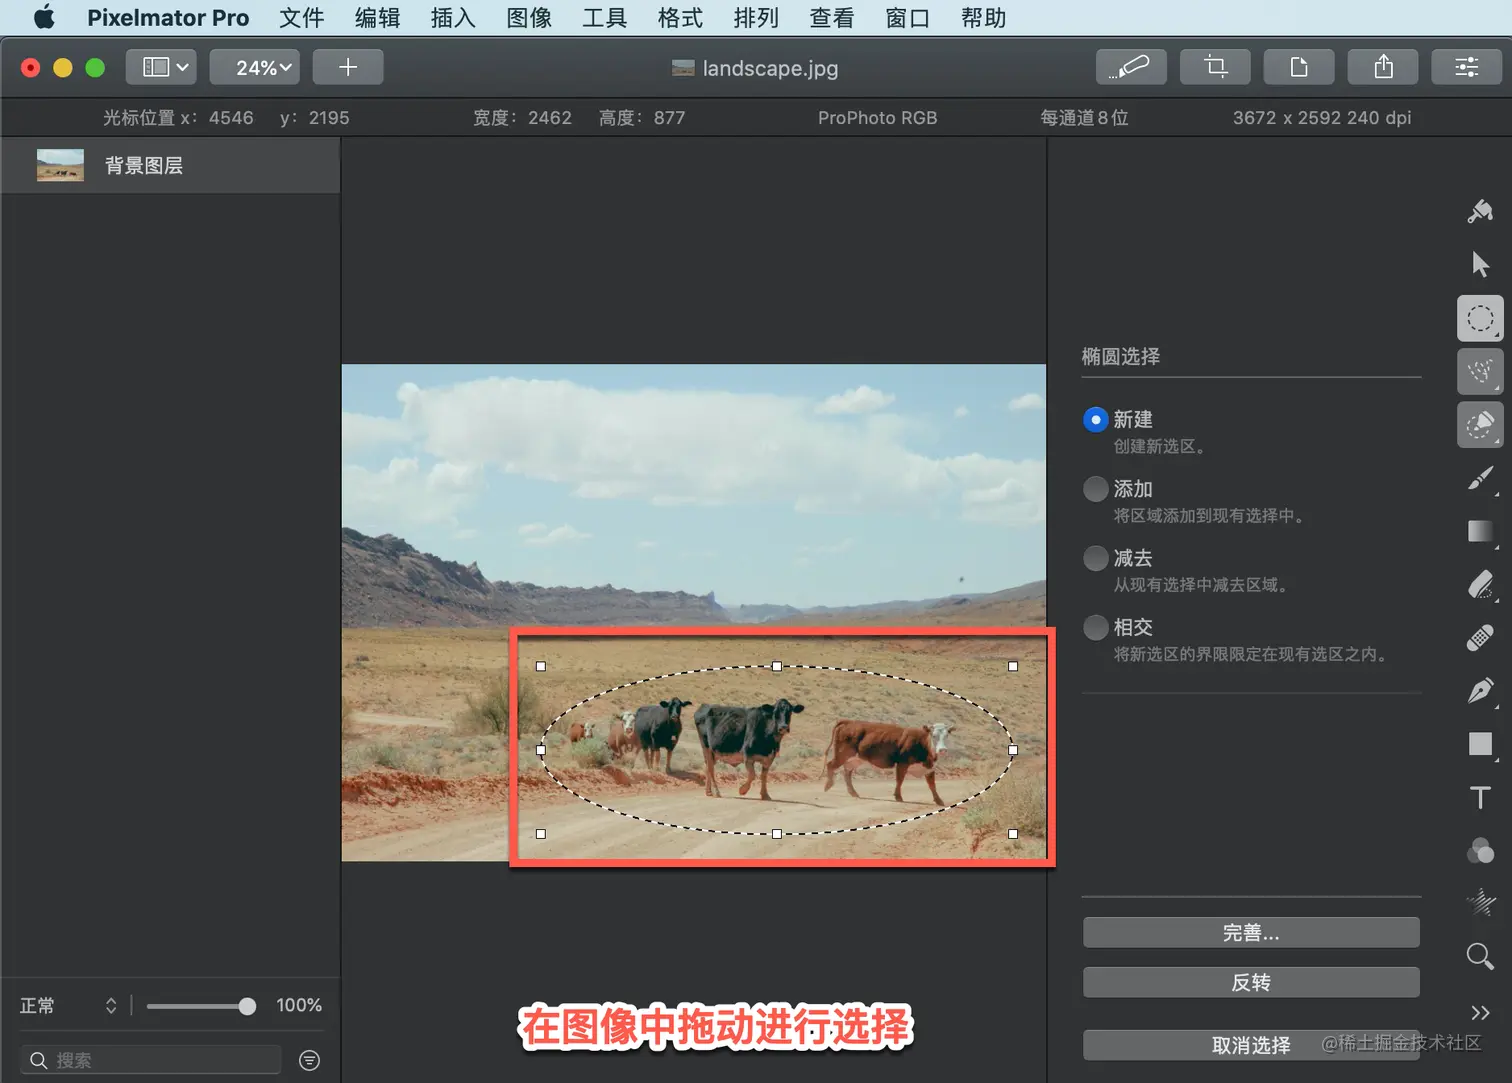1512x1083 pixels.
Task: Select the 相交 selection mode
Action: coord(1096,626)
